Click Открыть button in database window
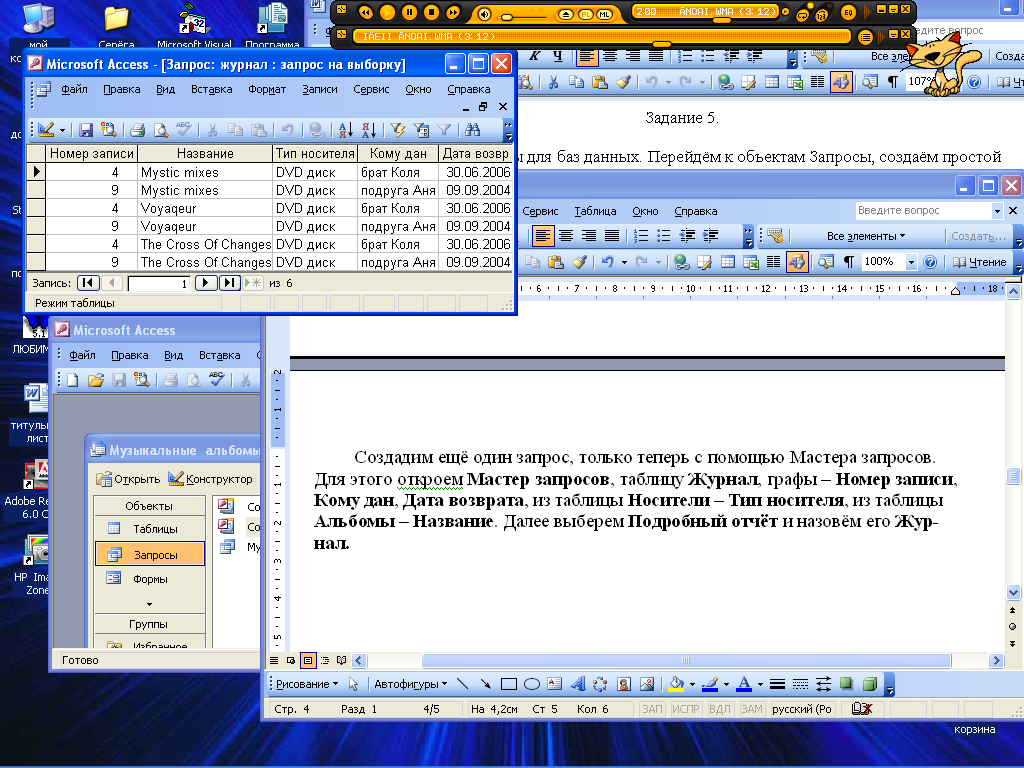Viewport: 1024px width, 768px height. click(128, 479)
